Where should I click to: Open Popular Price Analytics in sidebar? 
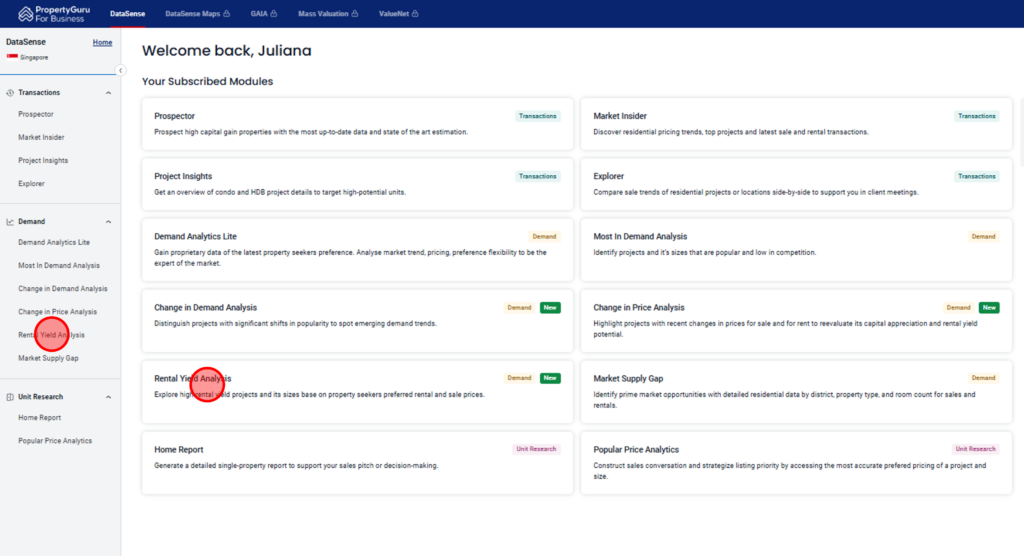(55, 441)
